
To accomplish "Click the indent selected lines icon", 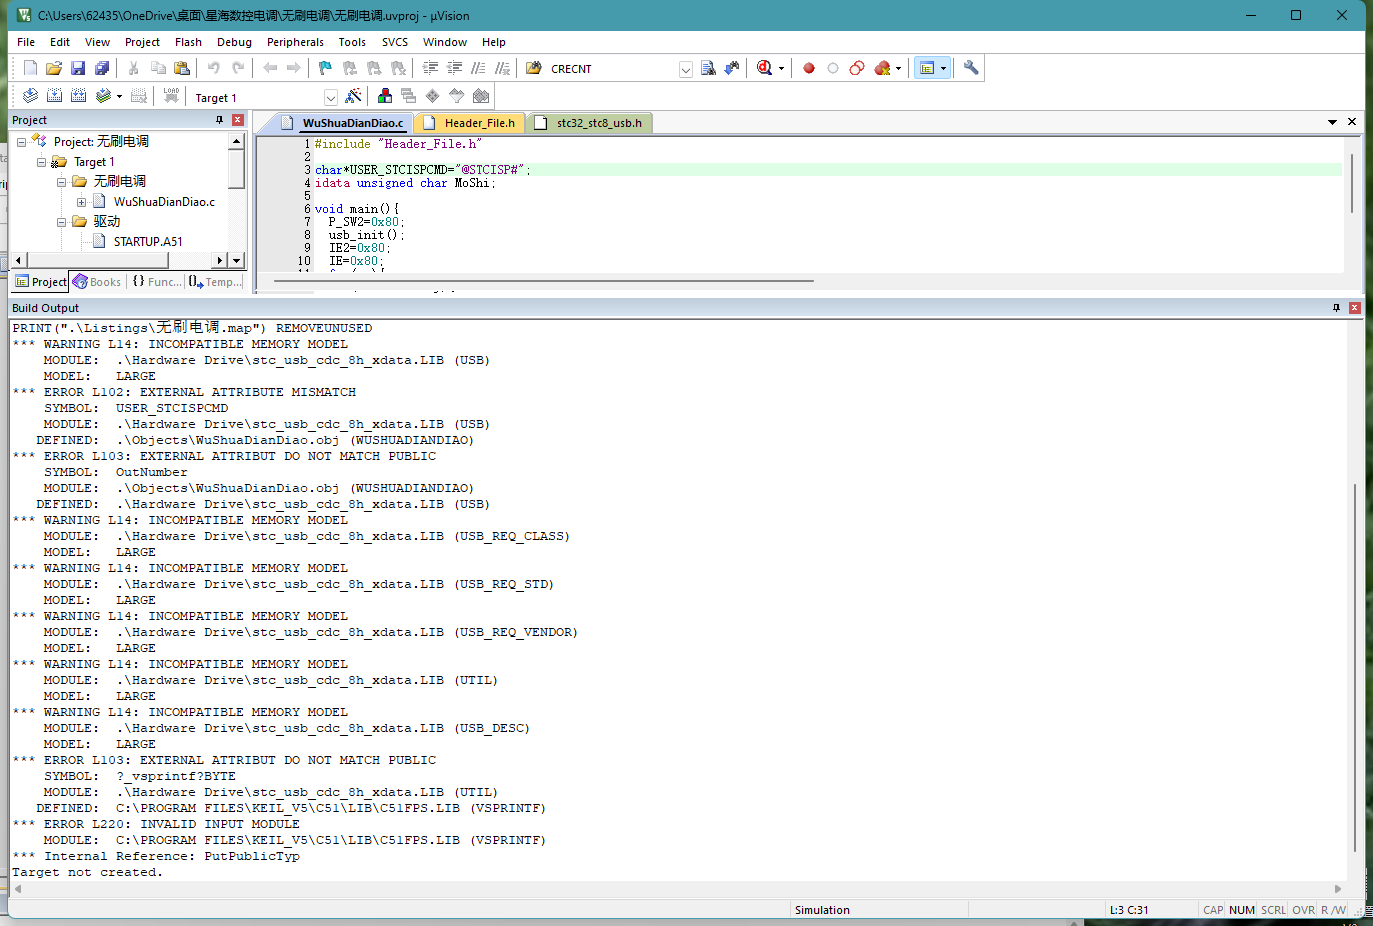I will click(431, 68).
